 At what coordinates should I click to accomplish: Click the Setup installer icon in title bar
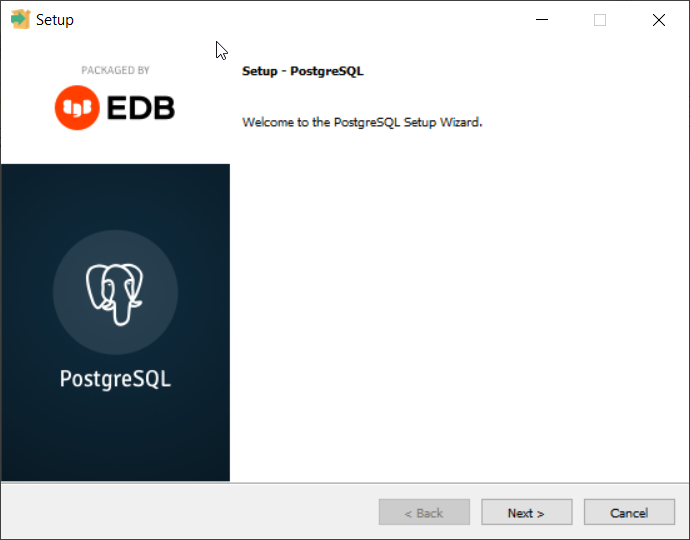[x=20, y=20]
